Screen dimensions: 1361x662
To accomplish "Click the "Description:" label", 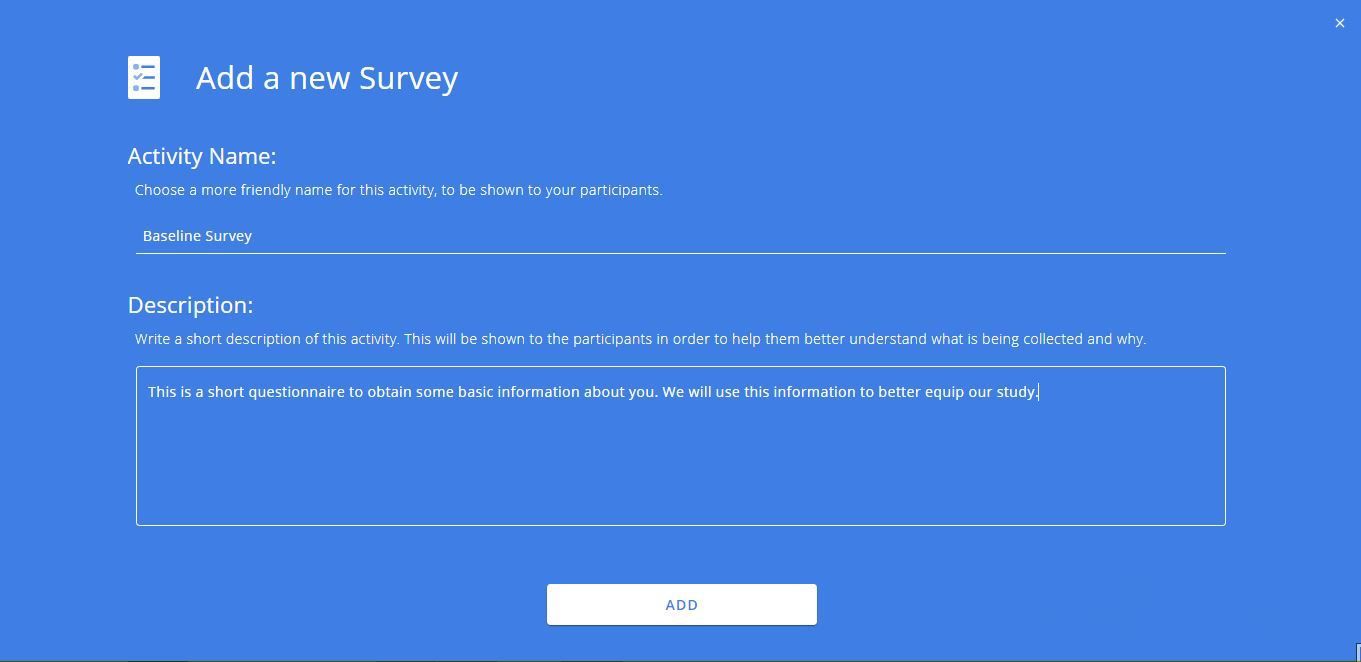I will tap(190, 305).
